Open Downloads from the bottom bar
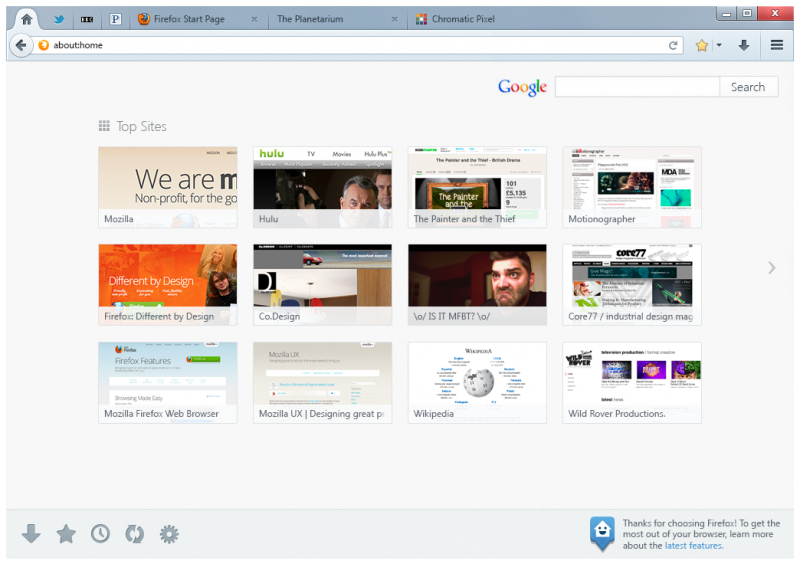Image resolution: width=800 pixels, height=564 pixels. click(x=31, y=534)
